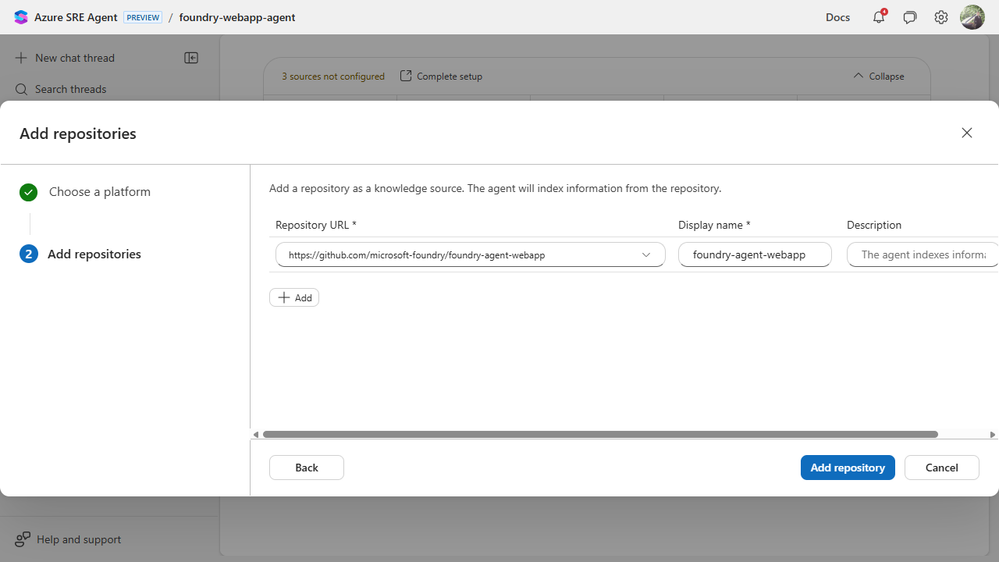Click the '3 sources not configured' text
The width and height of the screenshot is (999, 562).
(333, 76)
